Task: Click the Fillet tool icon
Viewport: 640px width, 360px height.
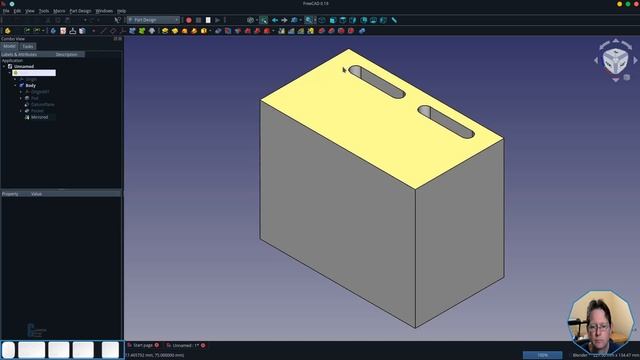Action: point(322,31)
